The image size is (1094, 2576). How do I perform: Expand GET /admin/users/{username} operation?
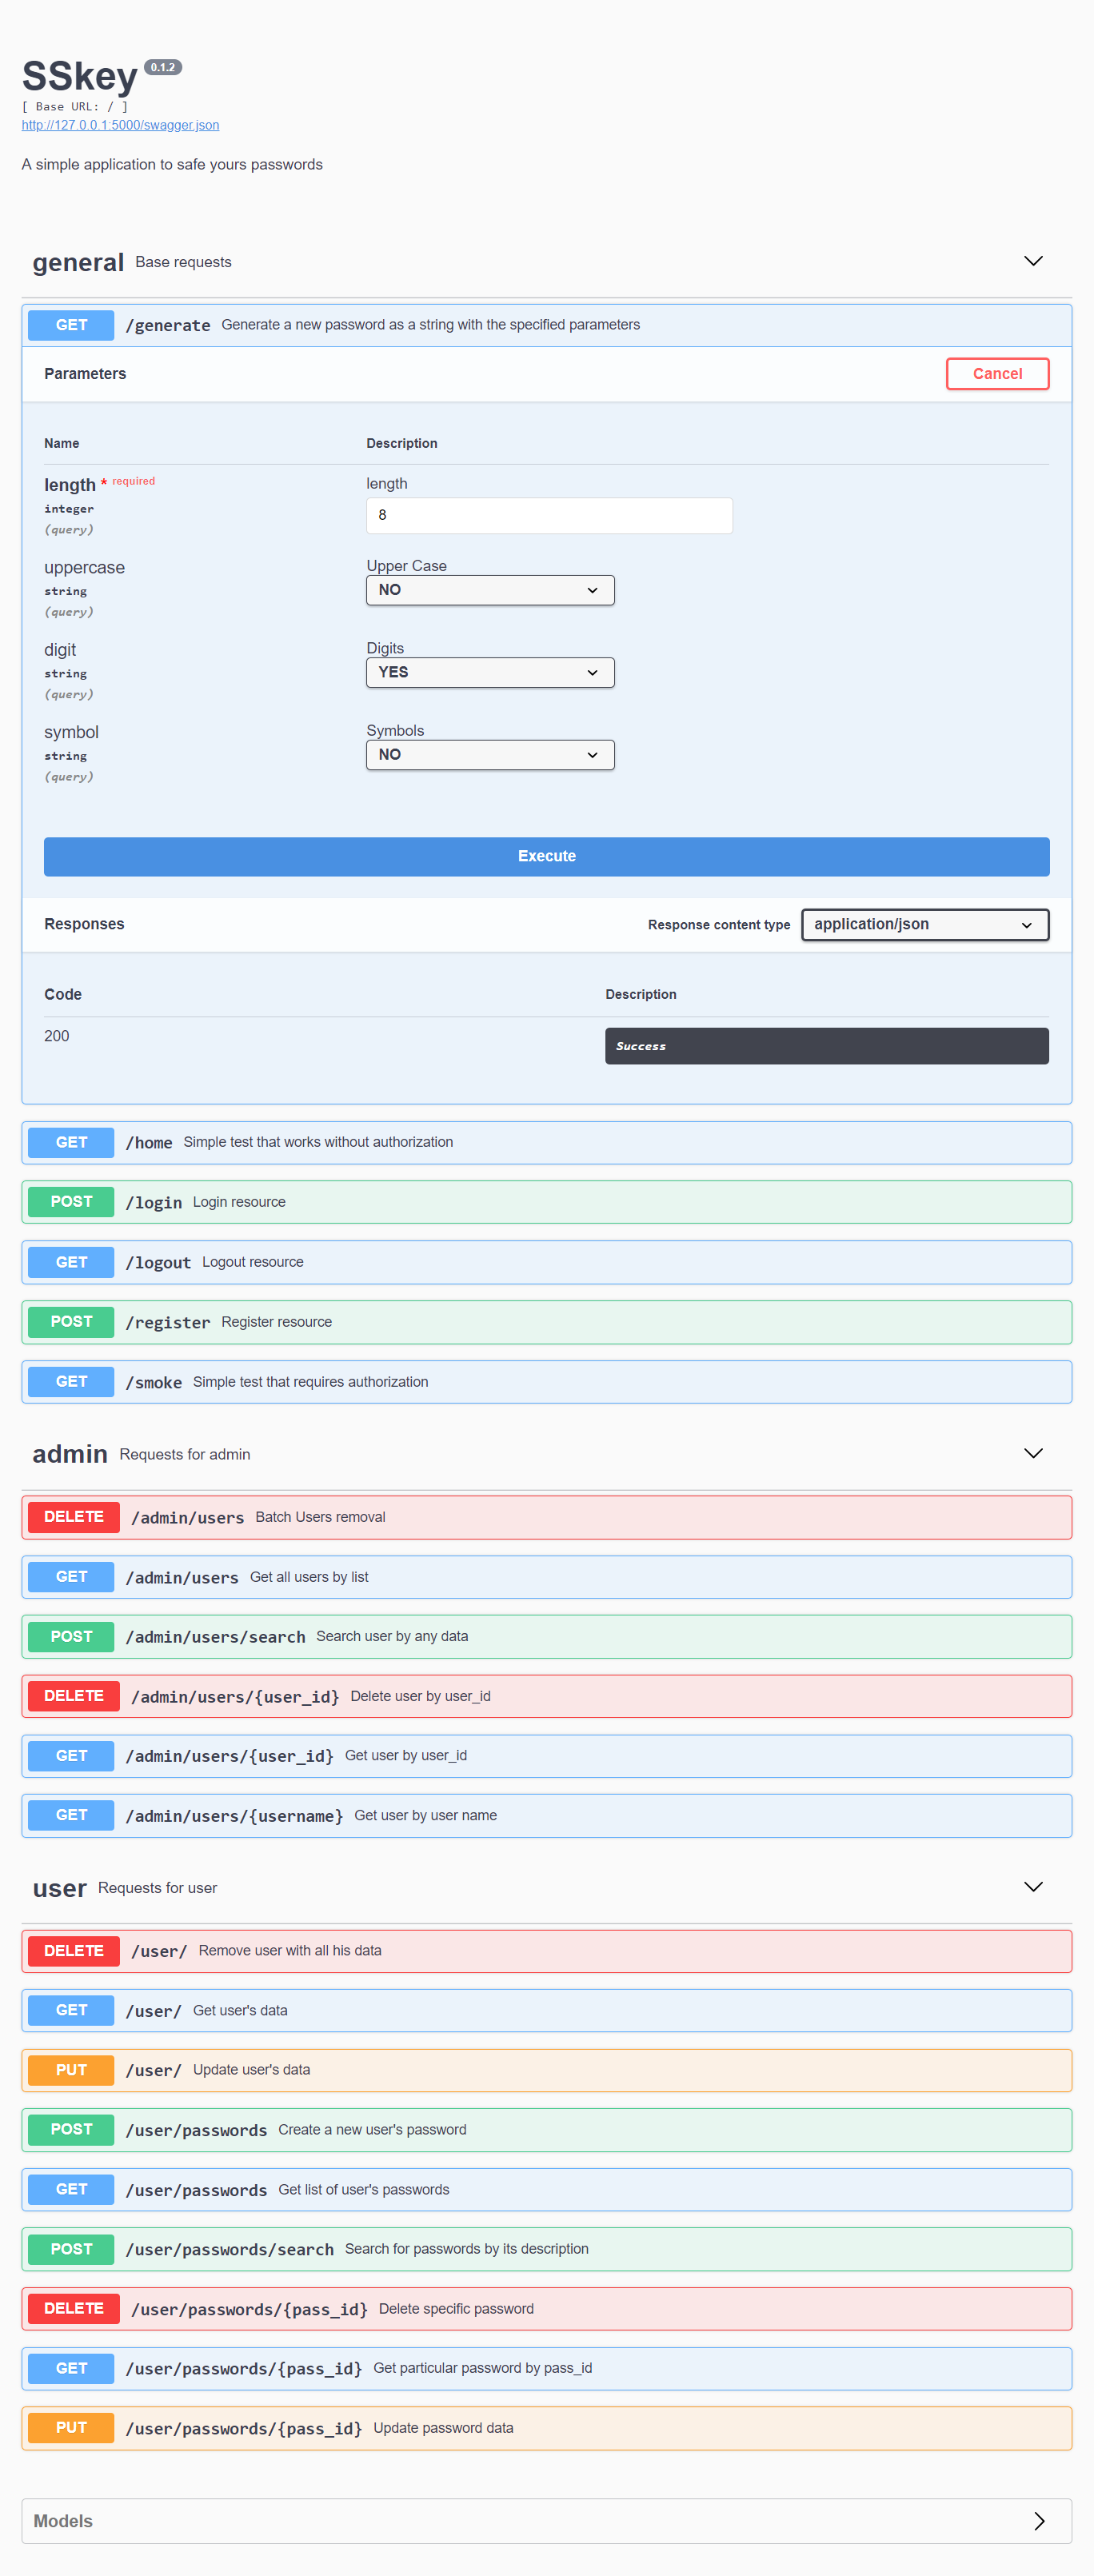(547, 1815)
